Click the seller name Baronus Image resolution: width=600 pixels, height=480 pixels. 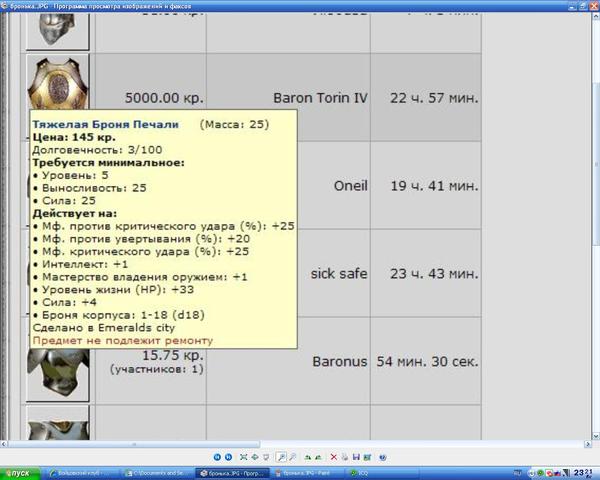(x=340, y=362)
